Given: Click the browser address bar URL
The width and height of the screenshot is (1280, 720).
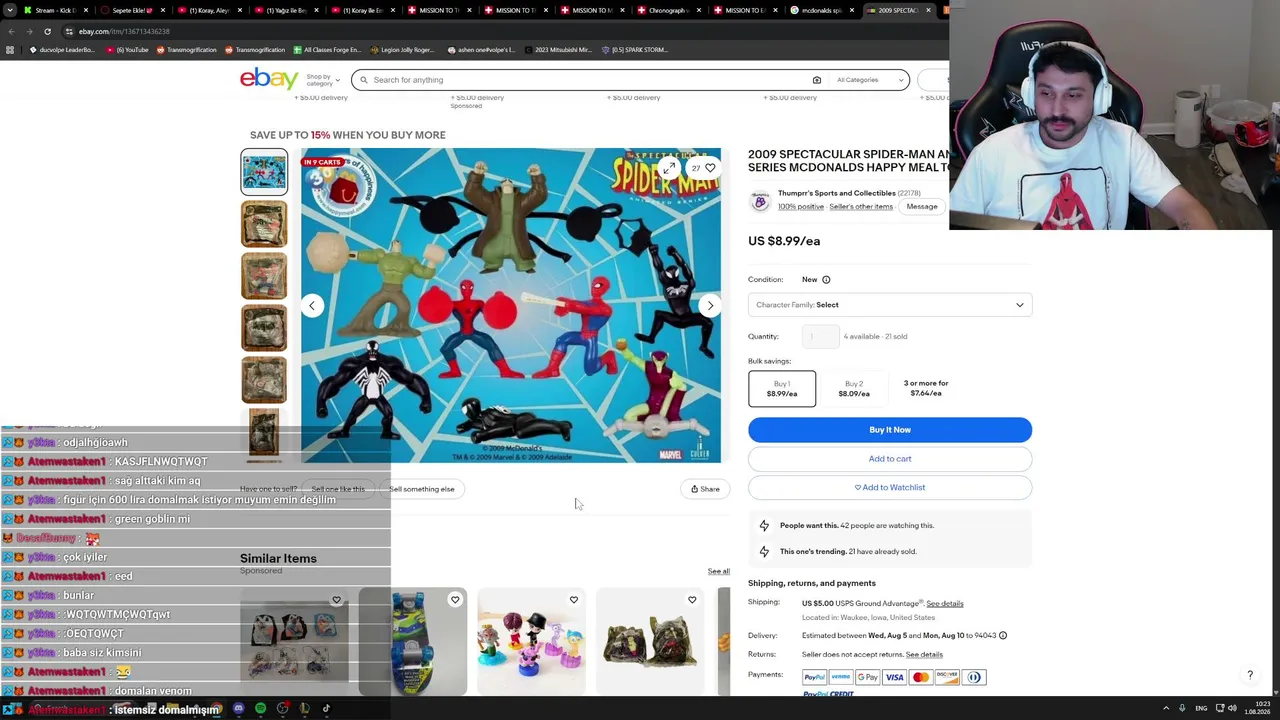Looking at the screenshot, I should [x=124, y=31].
